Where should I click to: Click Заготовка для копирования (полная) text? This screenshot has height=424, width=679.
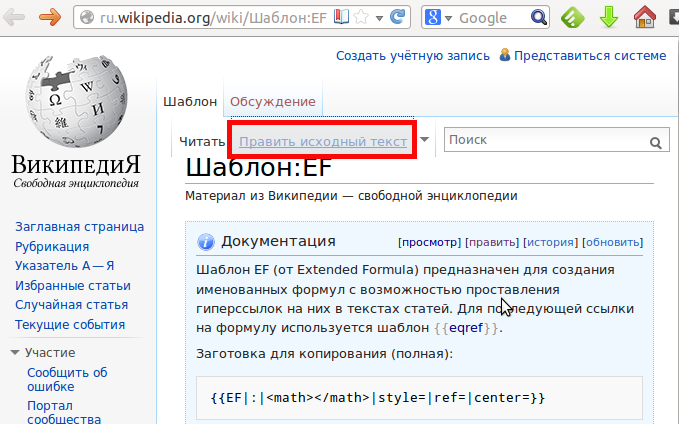pos(324,354)
